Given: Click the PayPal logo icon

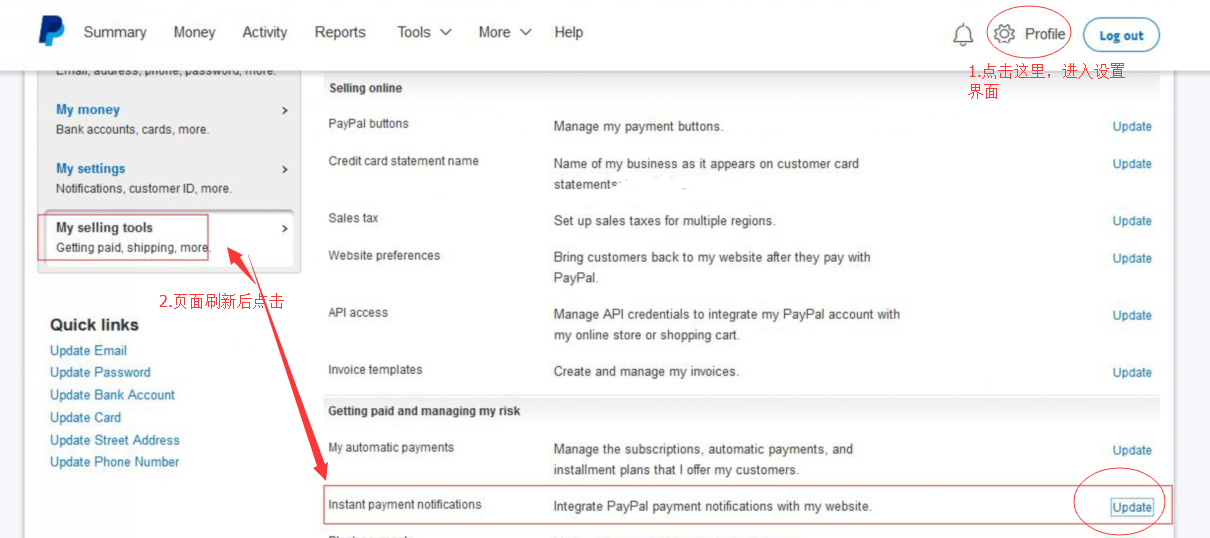Looking at the screenshot, I should click(52, 31).
